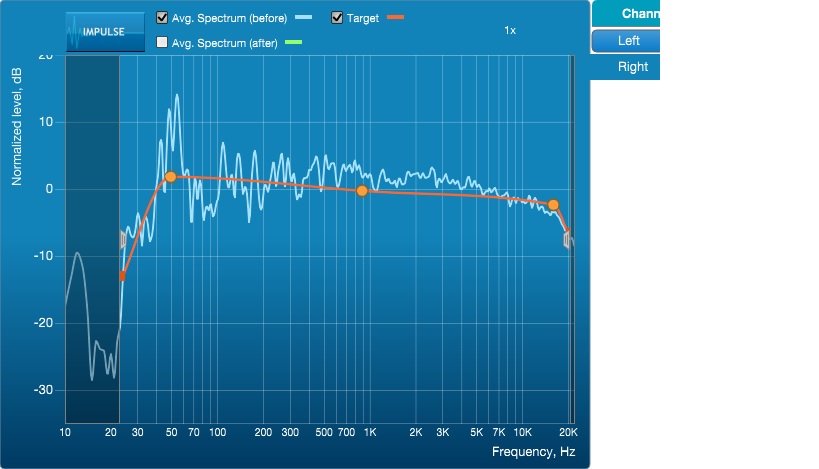Click the 20K frequency axis tick label
819x469 pixels.
[x=568, y=432]
